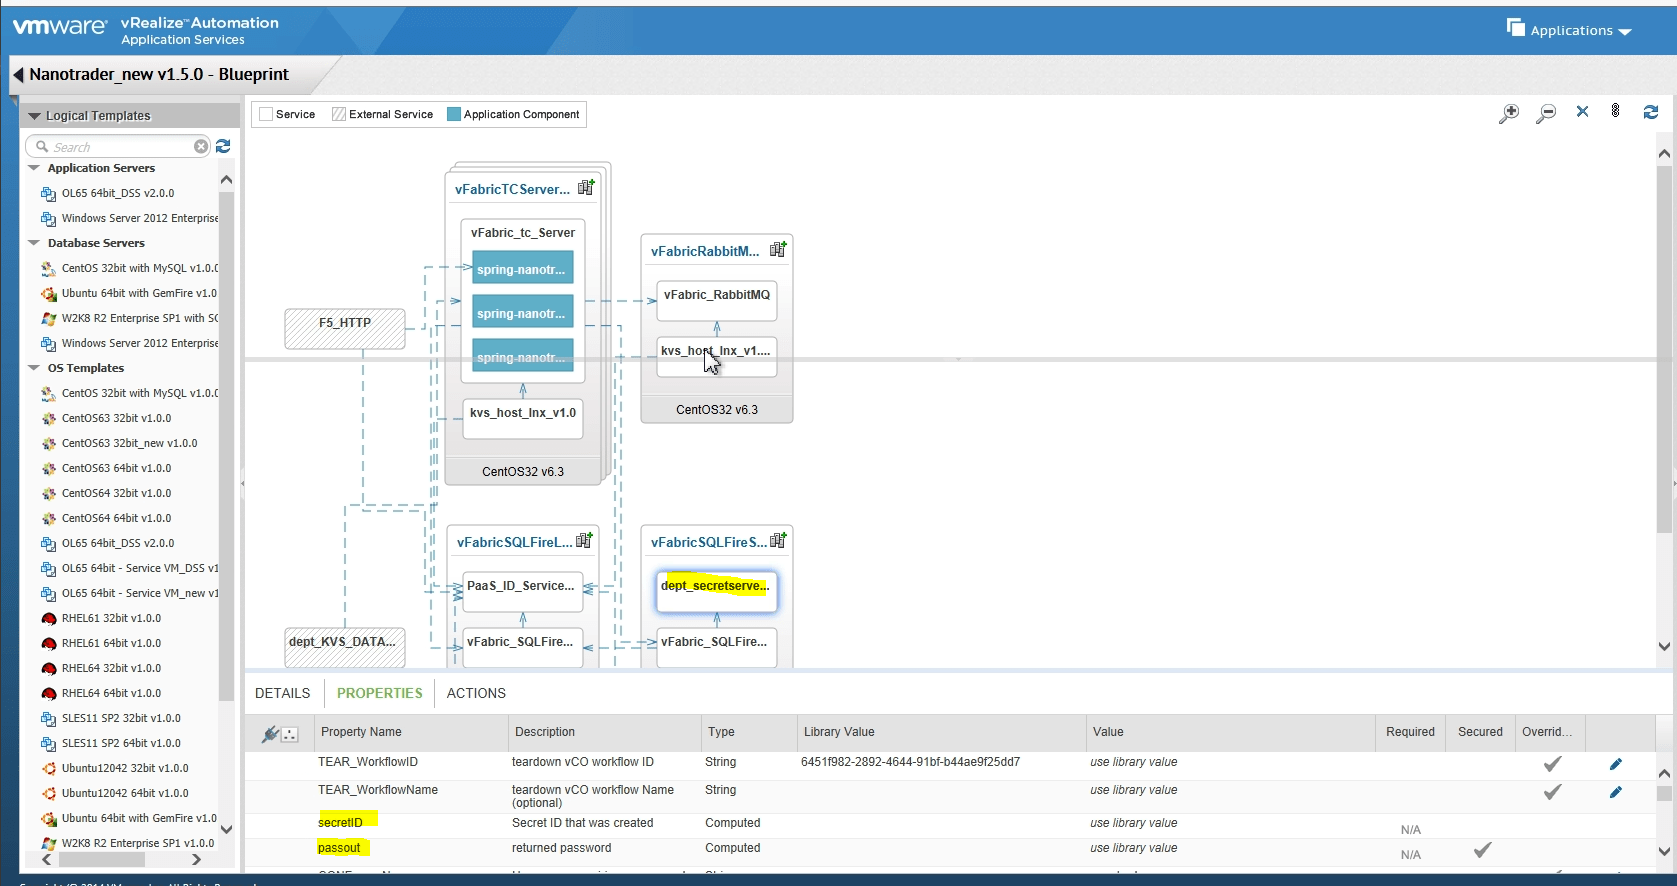The height and width of the screenshot is (886, 1677).
Task: Click the node icon on vFabricSQLFireS
Action: pyautogui.click(x=778, y=540)
